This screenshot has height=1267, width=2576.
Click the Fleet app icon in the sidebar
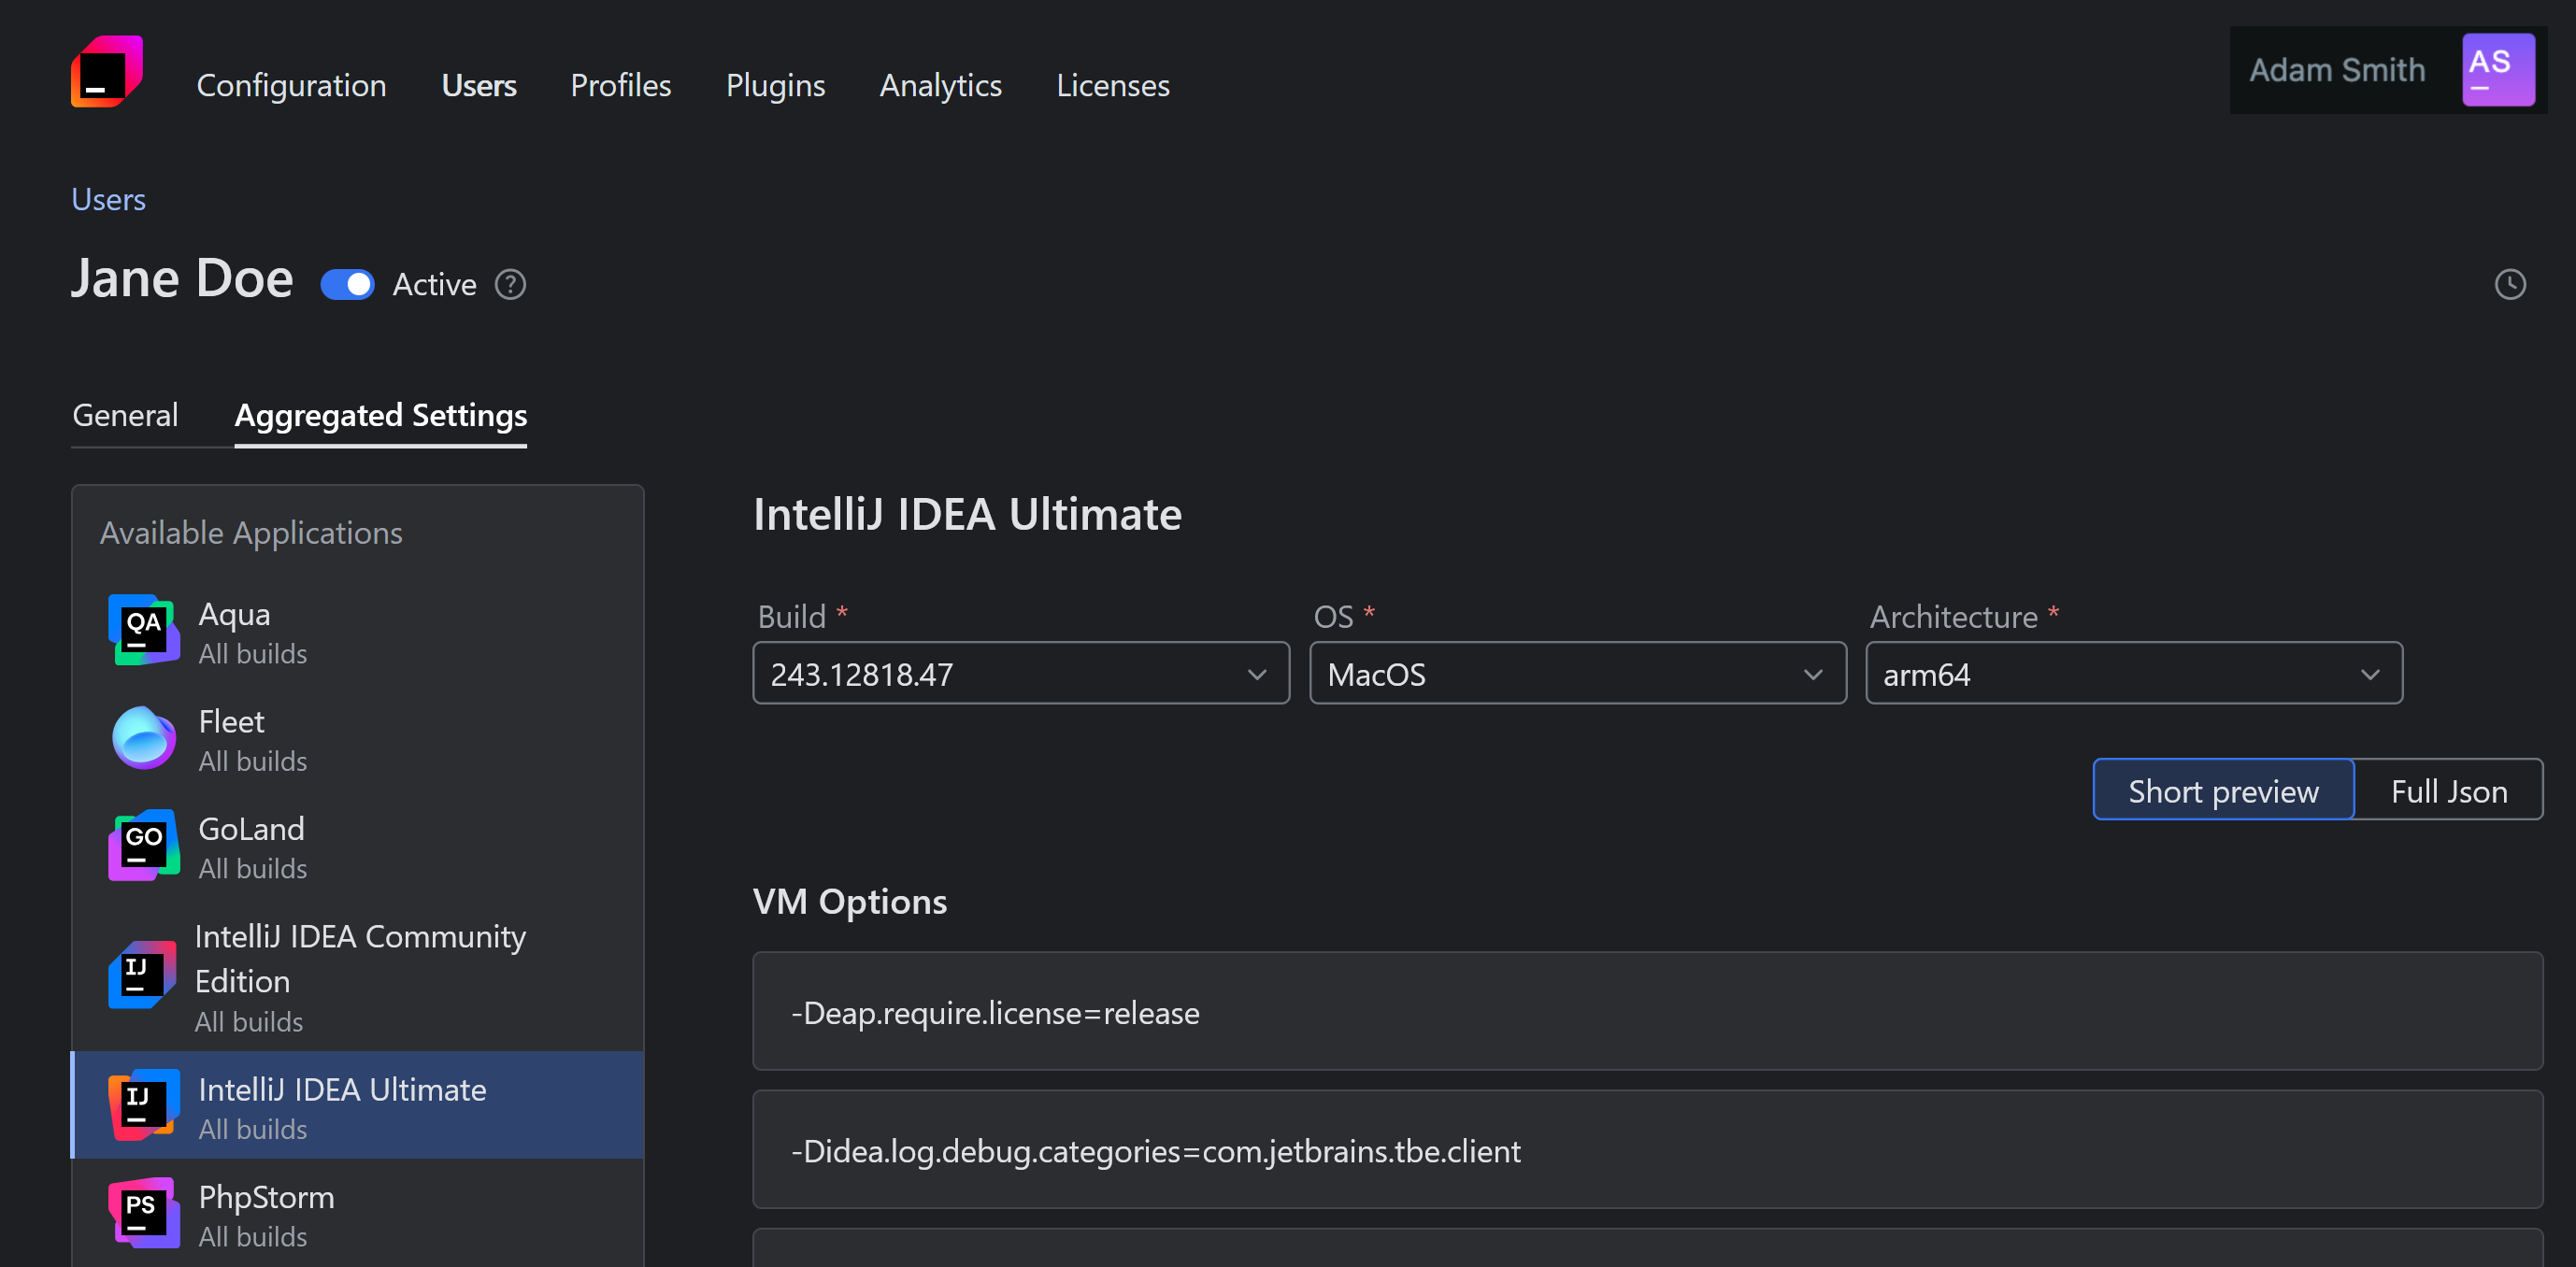[x=143, y=738]
